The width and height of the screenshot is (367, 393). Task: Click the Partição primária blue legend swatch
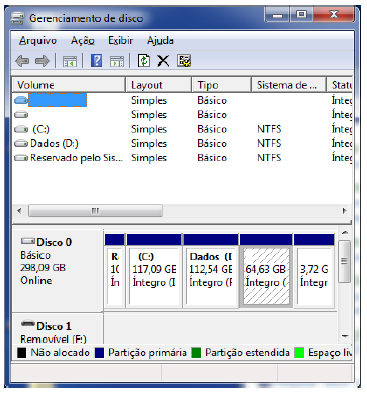tap(99, 353)
